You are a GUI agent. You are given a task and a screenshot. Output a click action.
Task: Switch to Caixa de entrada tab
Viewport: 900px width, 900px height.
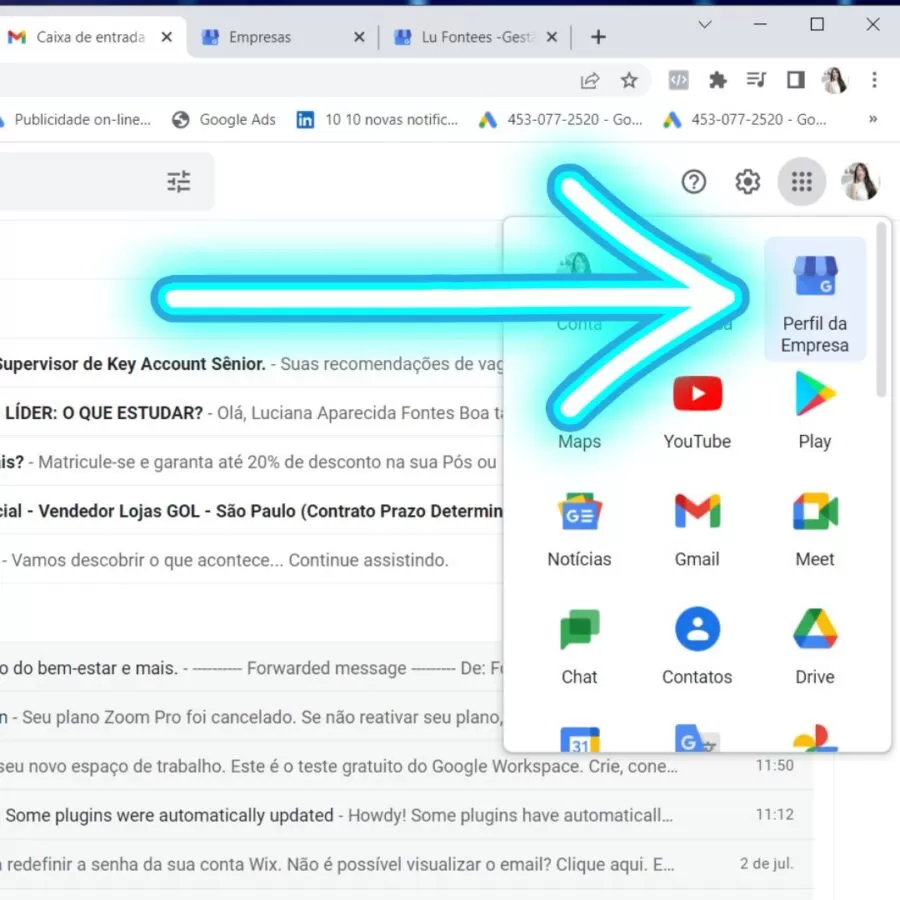tap(92, 37)
